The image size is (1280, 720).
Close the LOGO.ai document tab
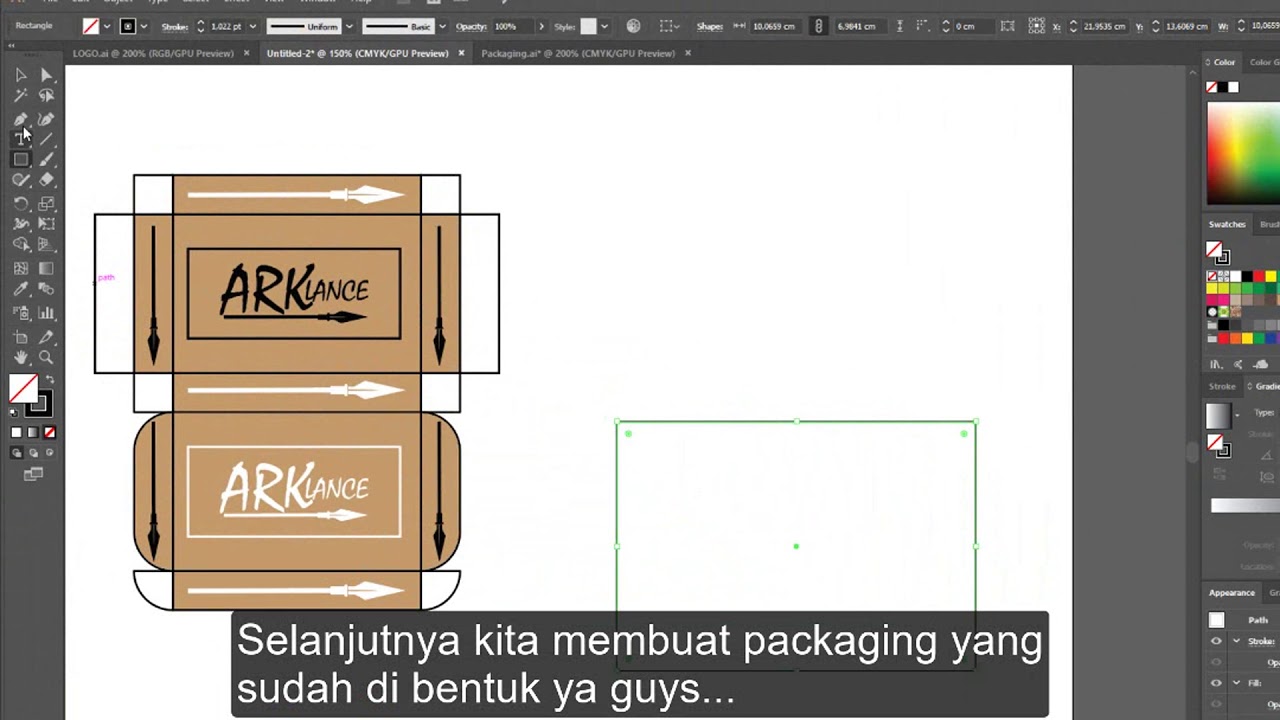tap(247, 53)
